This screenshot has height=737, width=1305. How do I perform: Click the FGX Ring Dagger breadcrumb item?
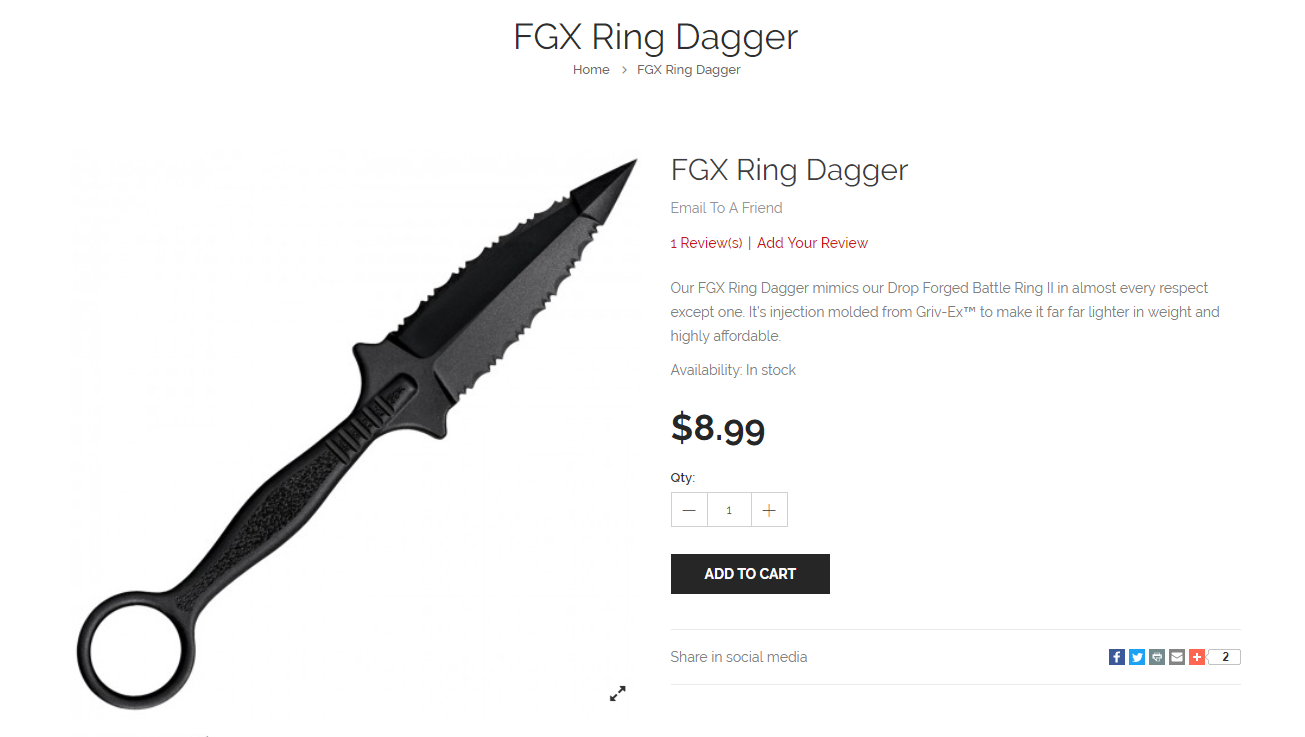689,70
